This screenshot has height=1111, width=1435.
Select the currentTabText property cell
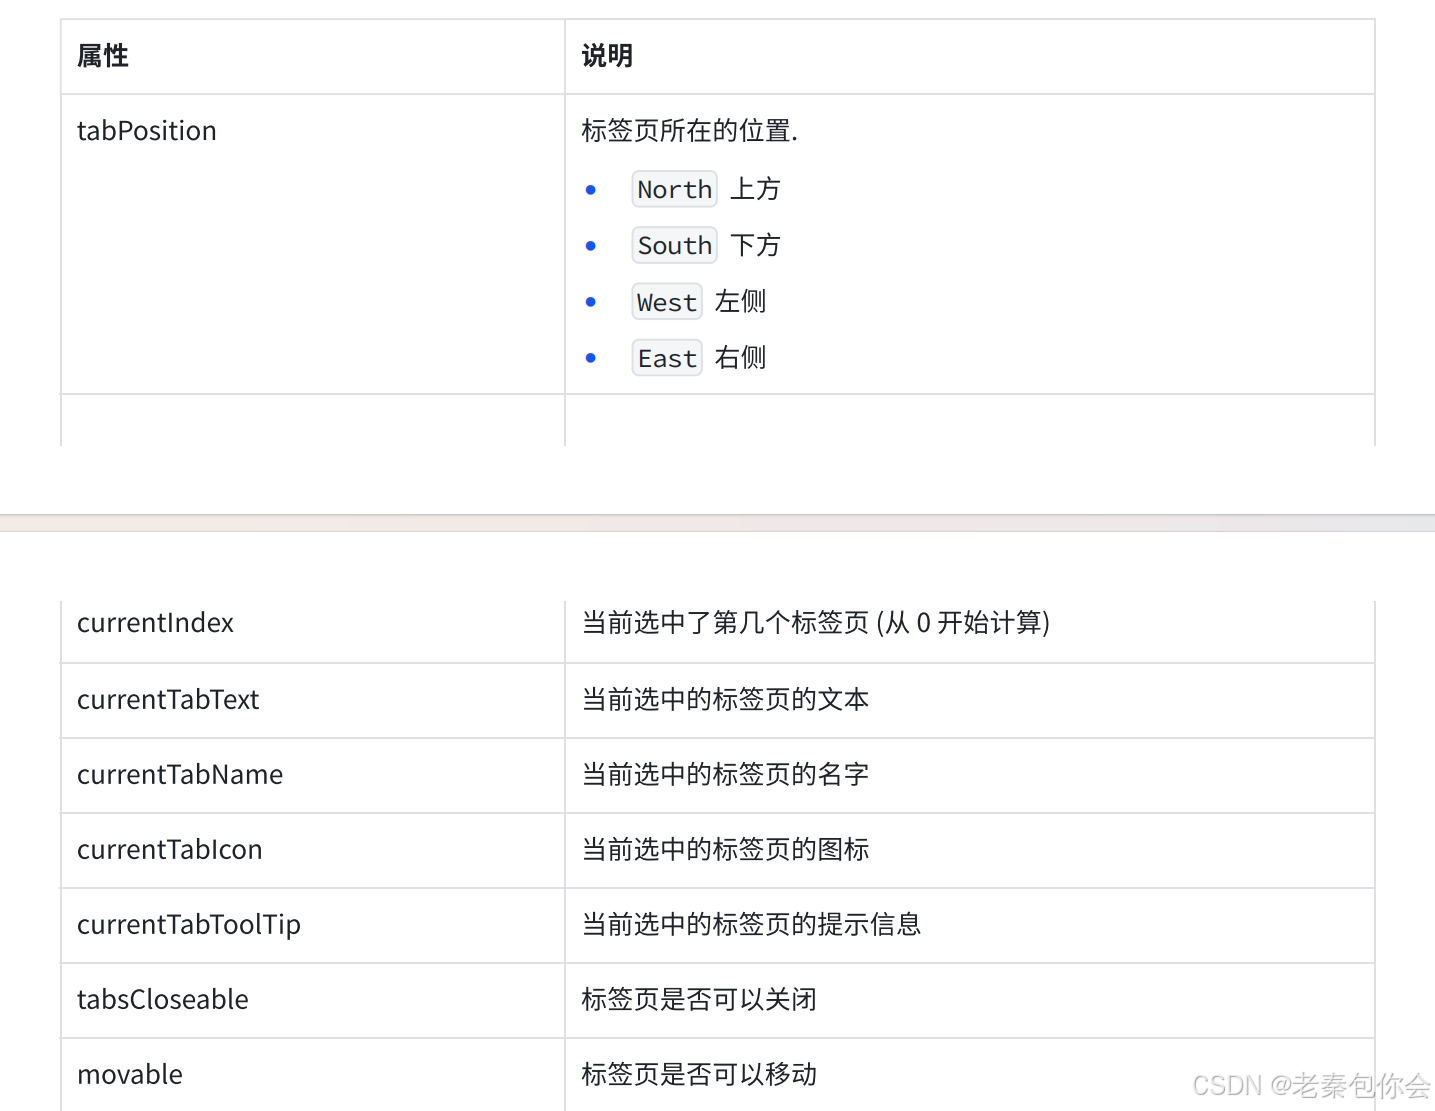click(x=312, y=700)
